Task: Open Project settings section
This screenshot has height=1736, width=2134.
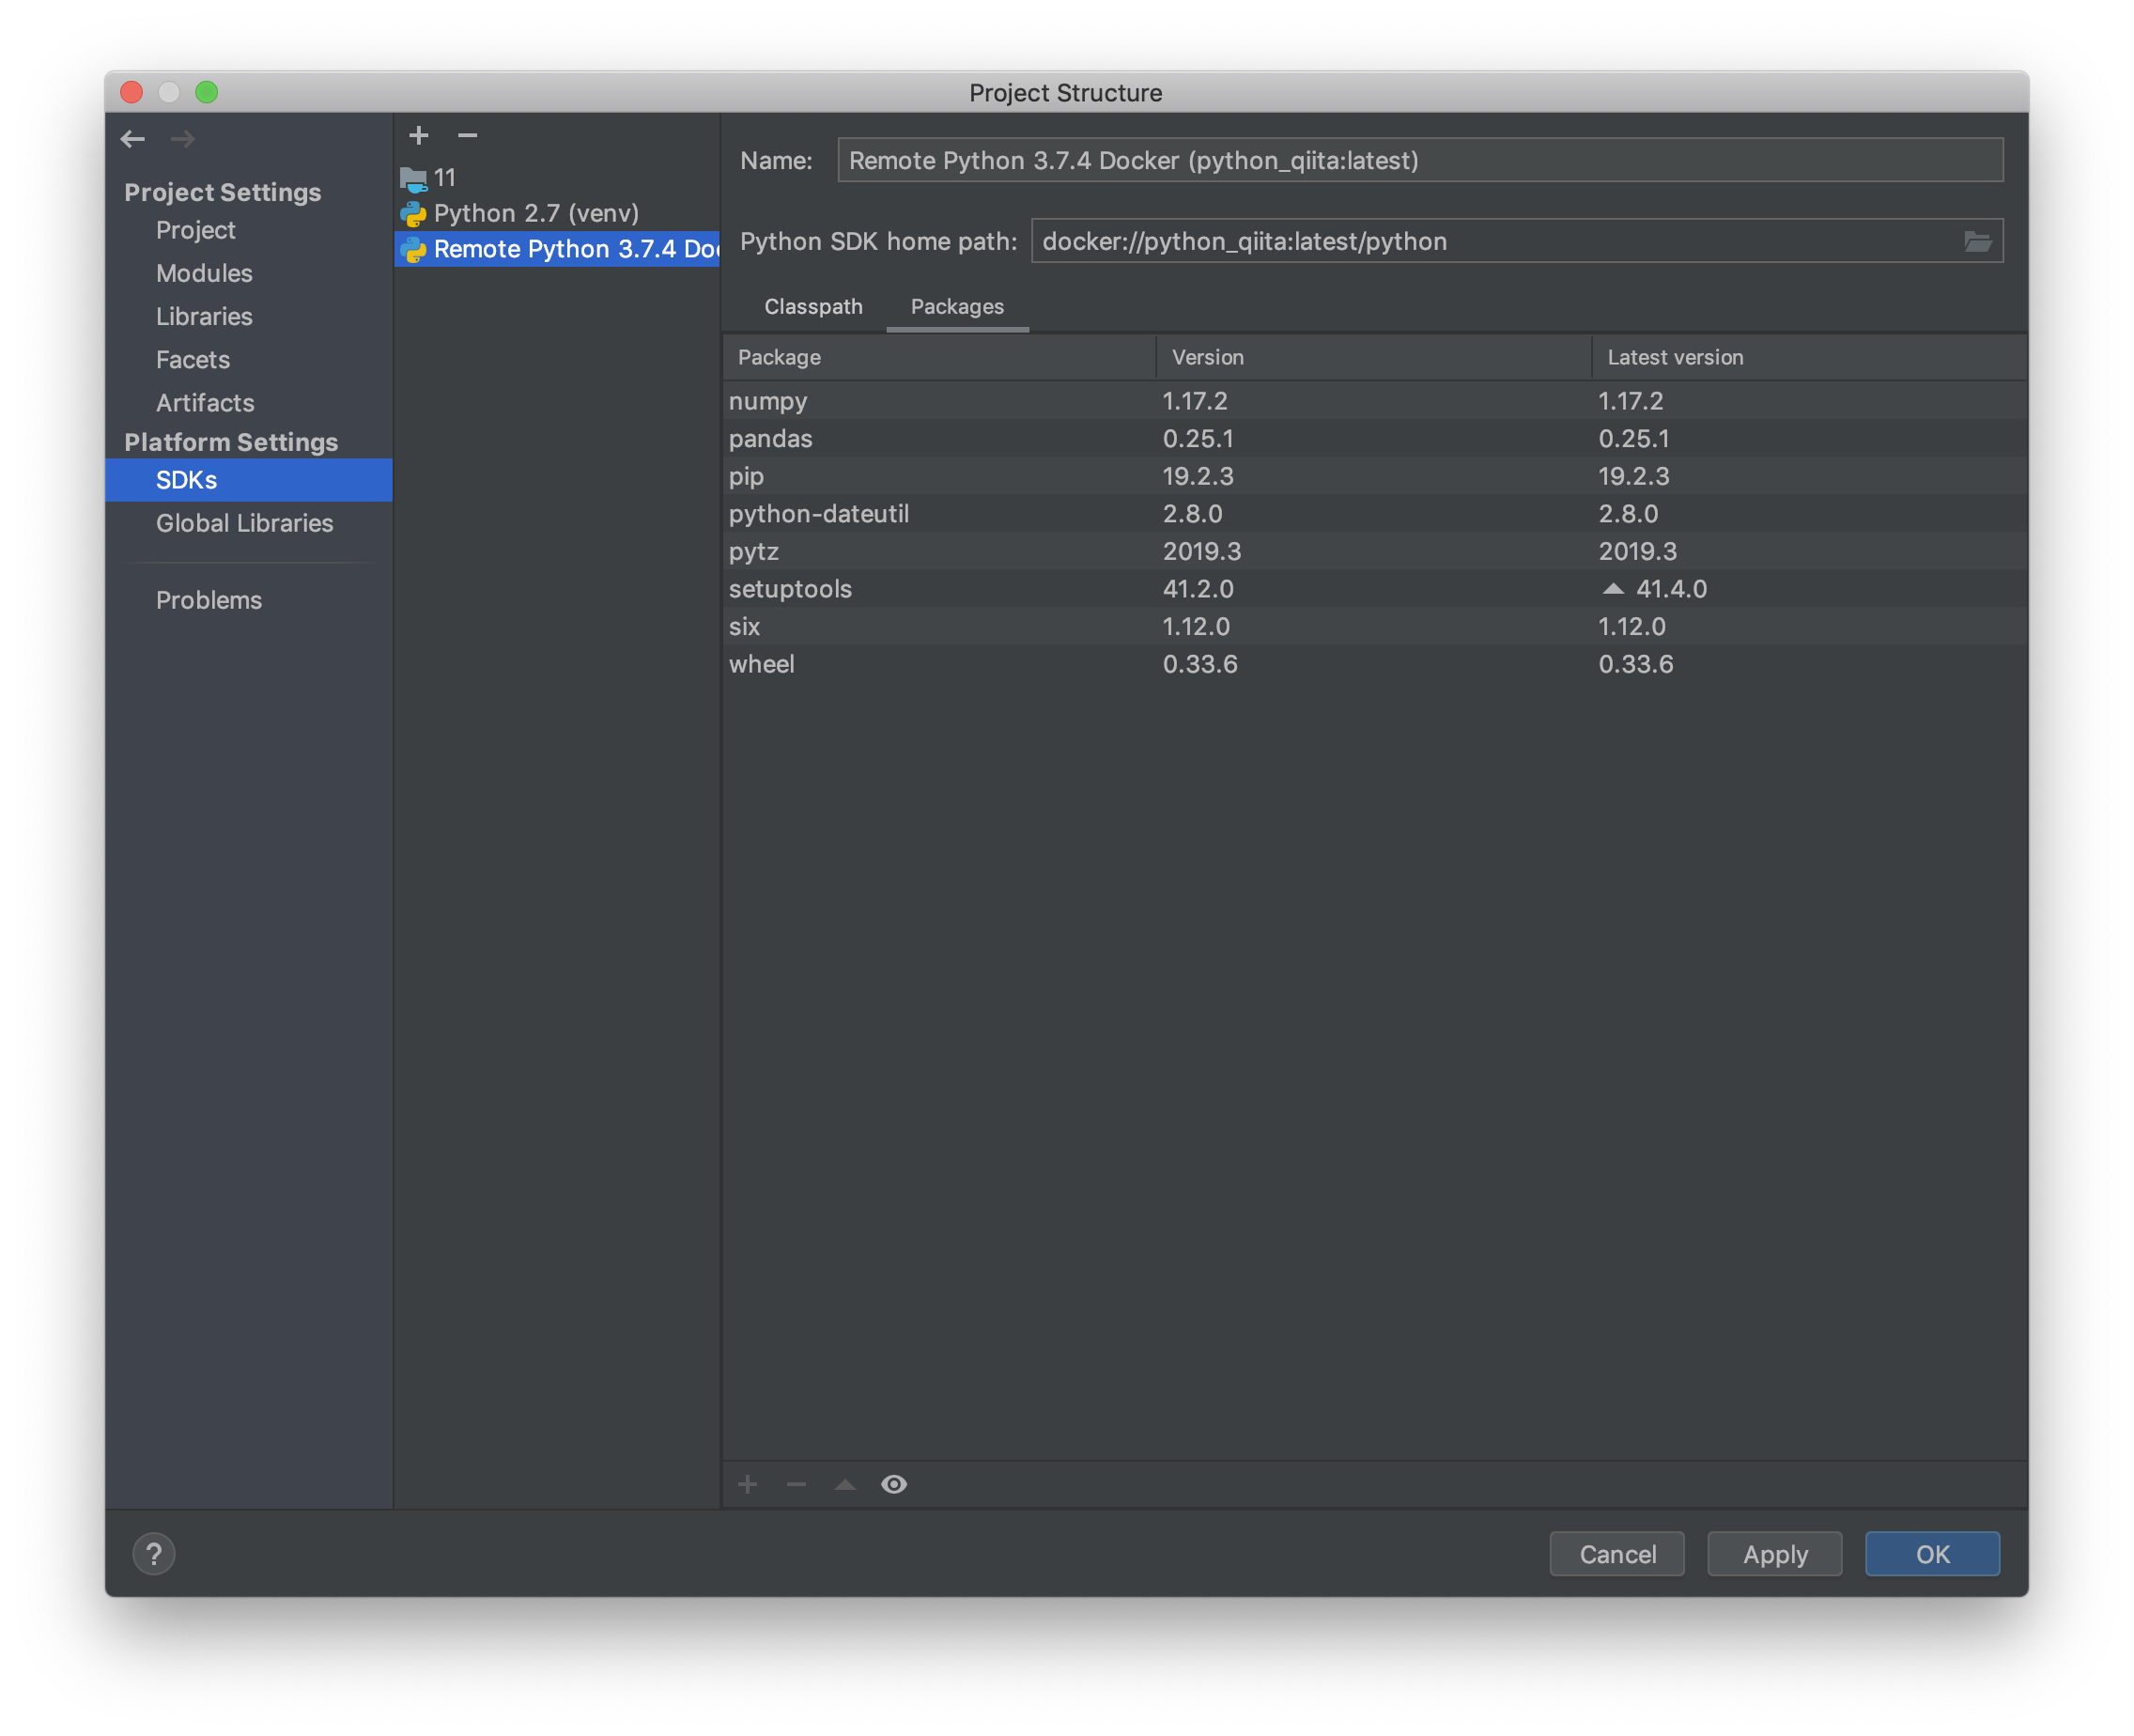Action: point(195,230)
